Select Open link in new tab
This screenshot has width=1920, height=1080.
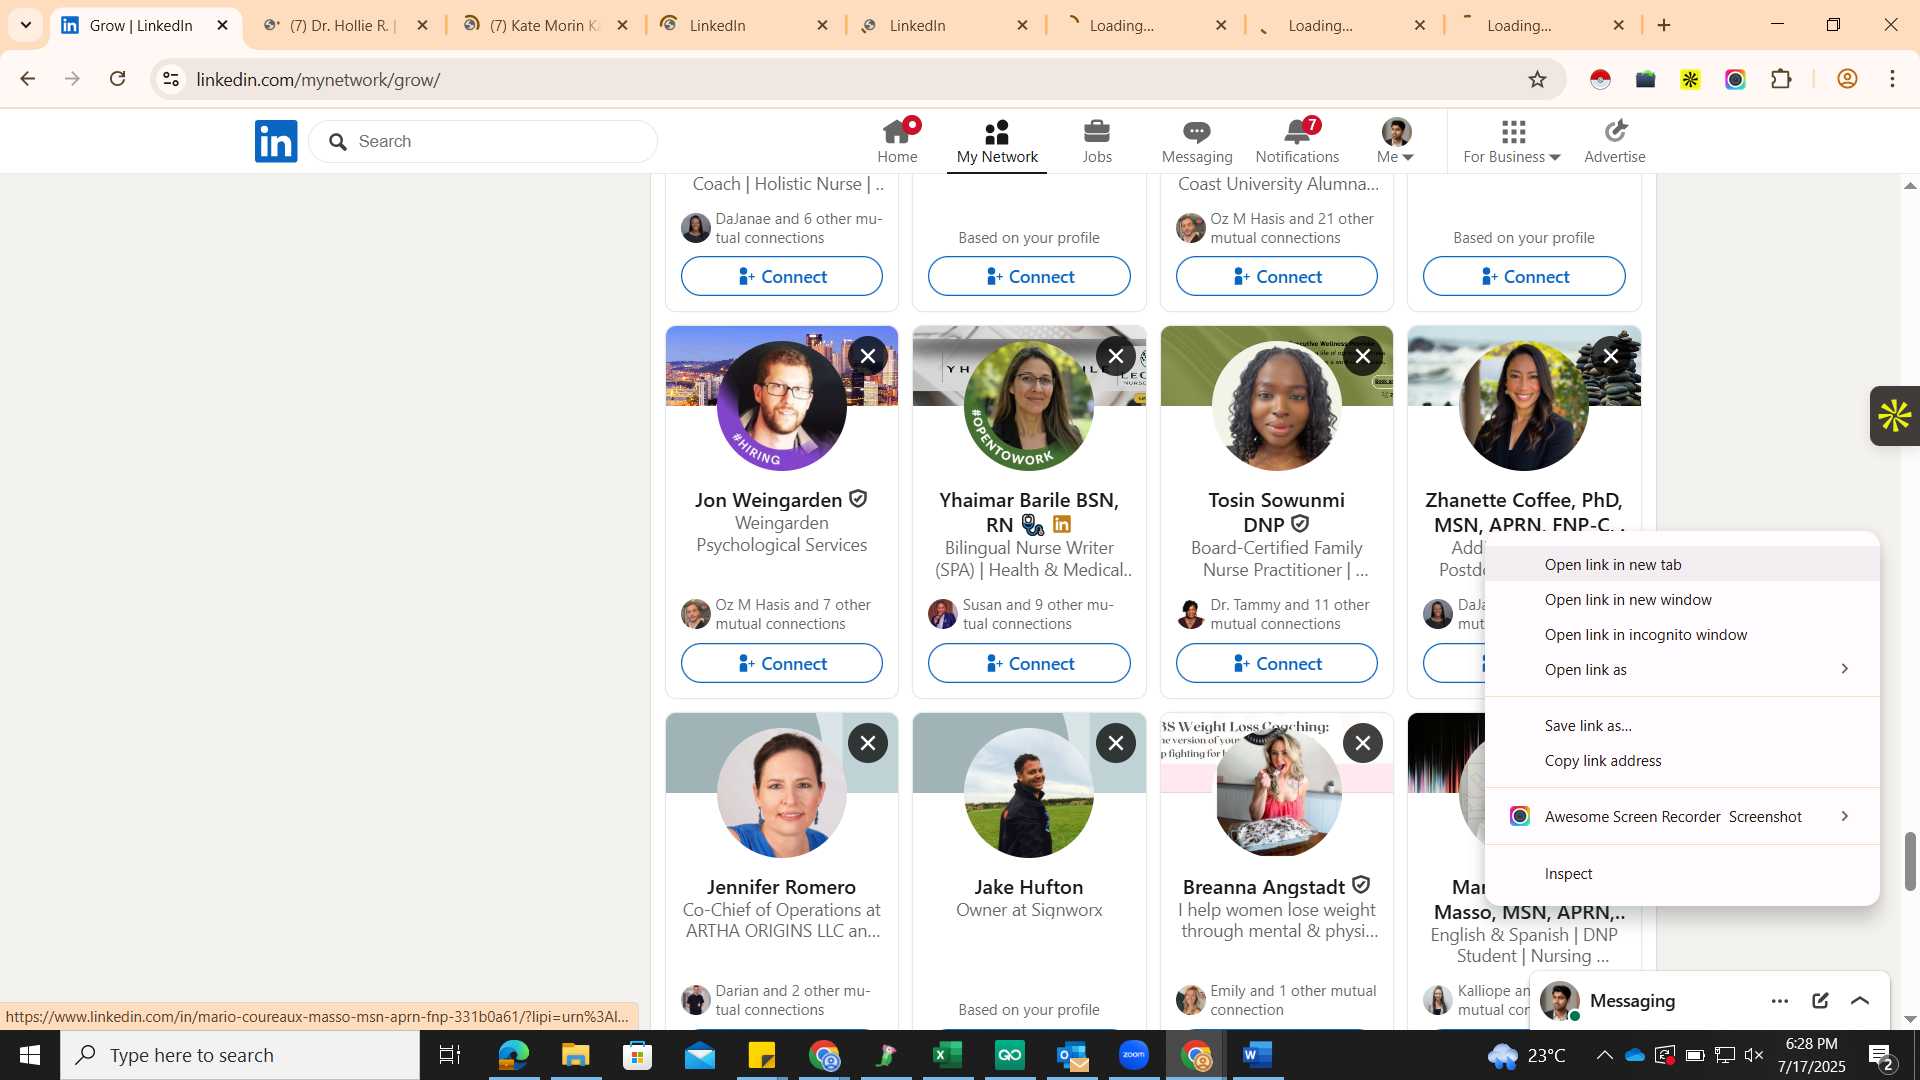pos(1682,565)
